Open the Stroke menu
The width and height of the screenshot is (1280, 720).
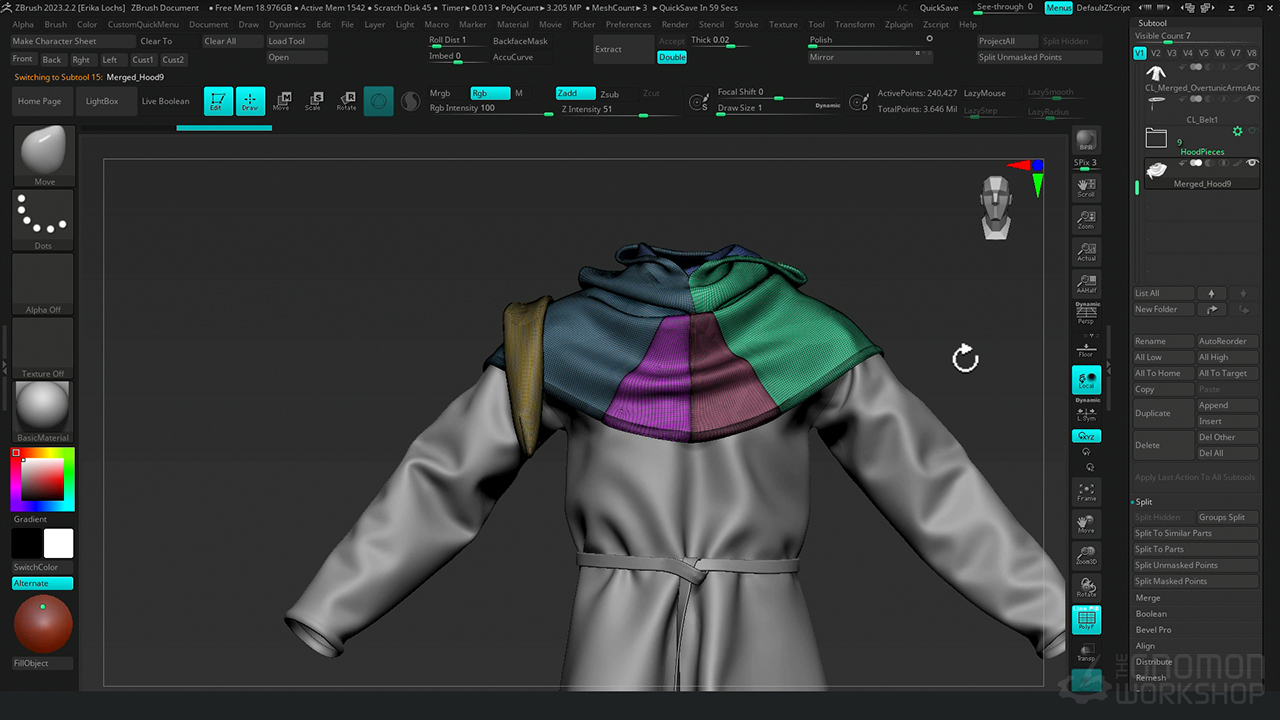(746, 24)
